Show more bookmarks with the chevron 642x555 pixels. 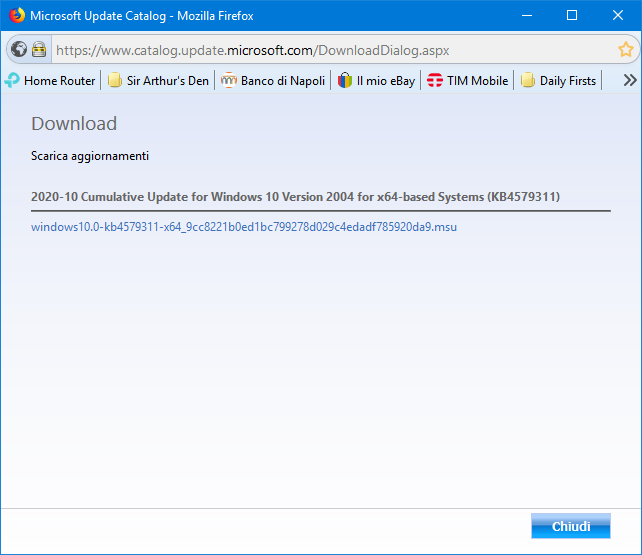[x=629, y=81]
